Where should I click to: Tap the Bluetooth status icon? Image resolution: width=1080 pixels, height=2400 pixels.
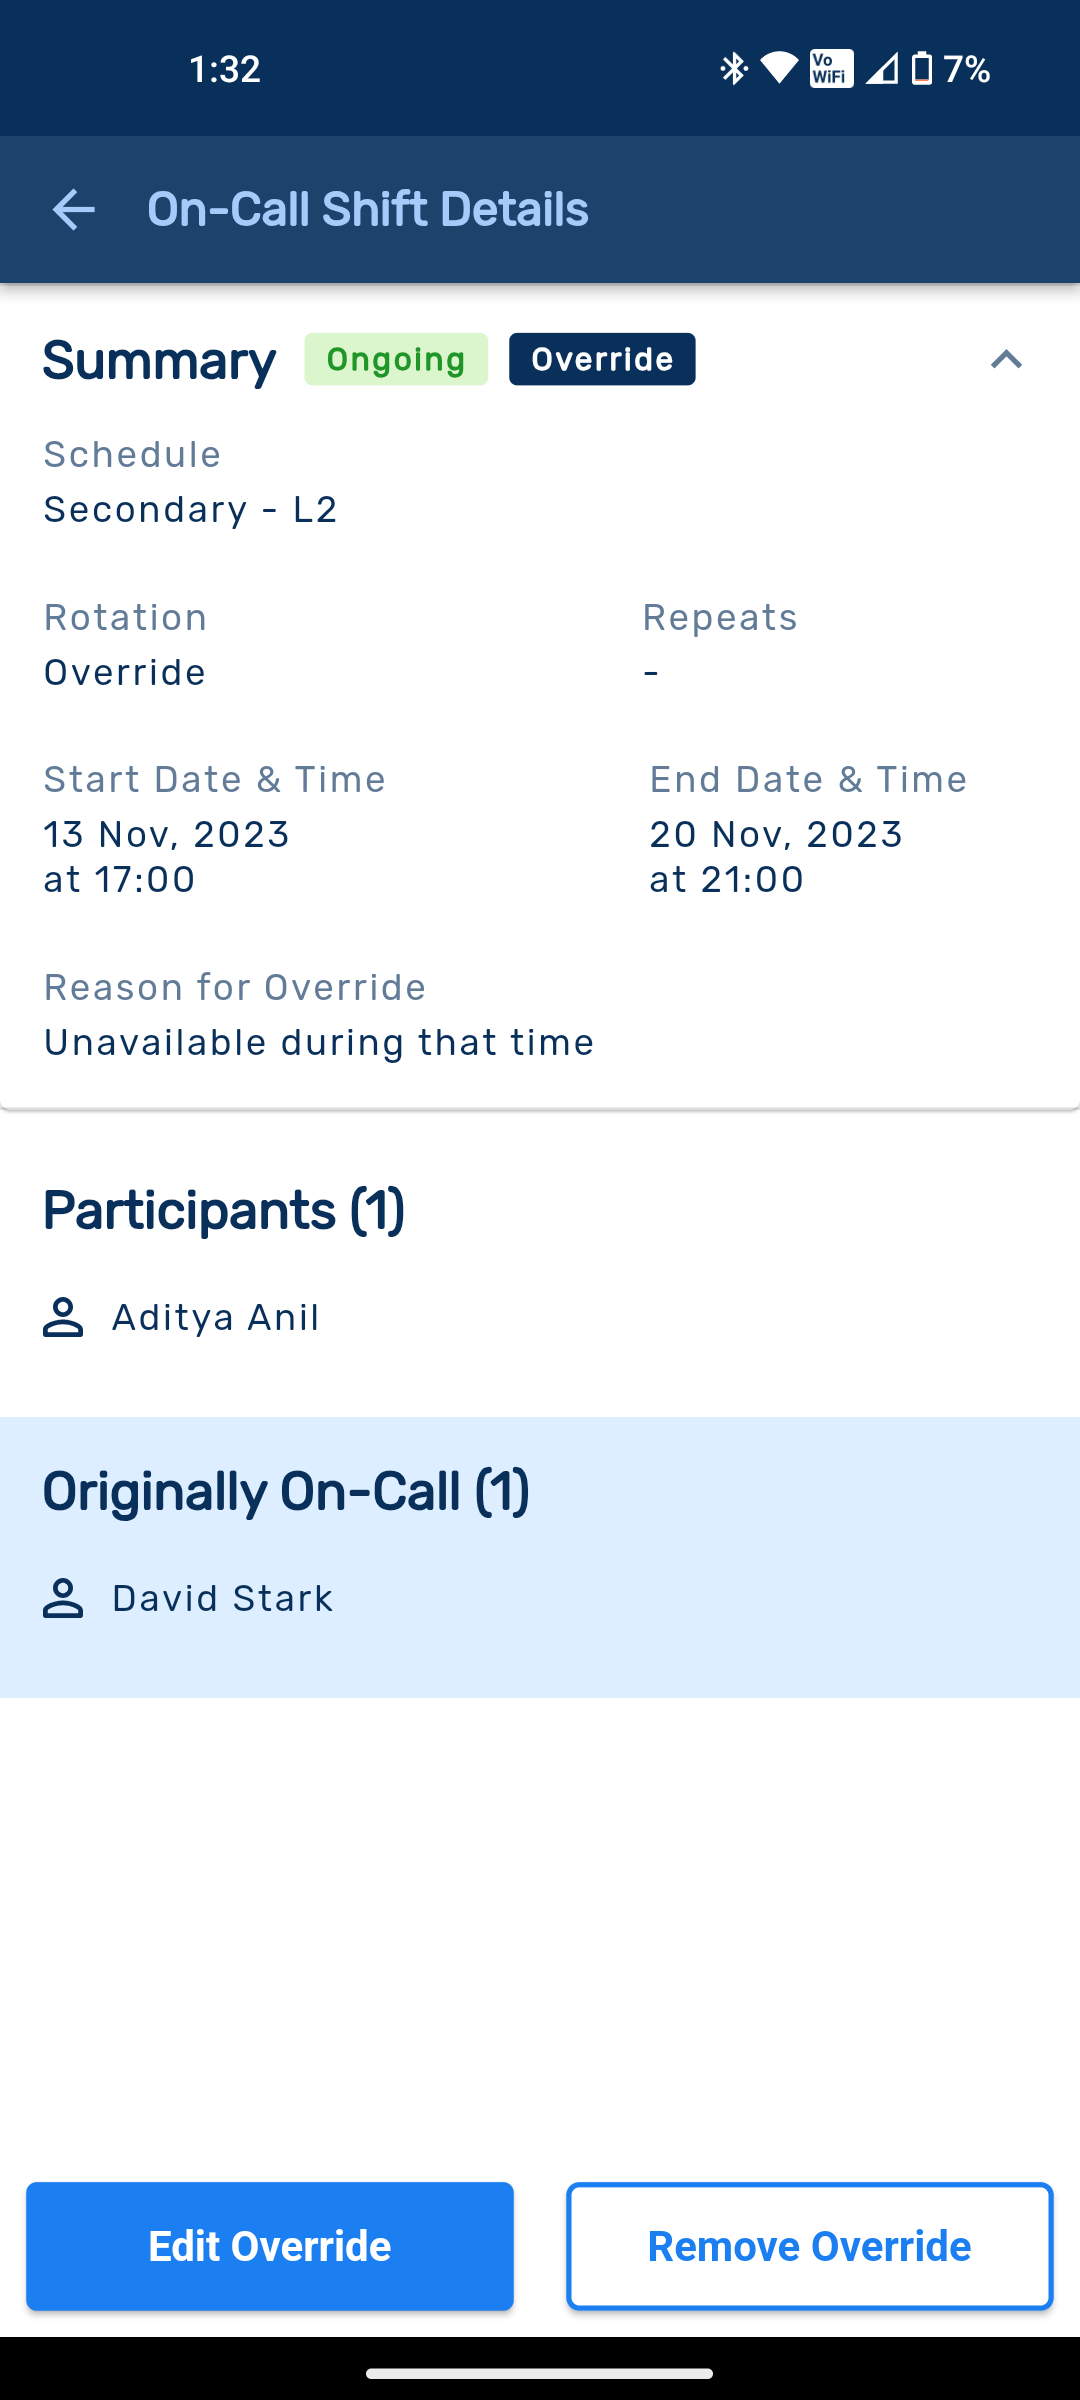(x=734, y=69)
